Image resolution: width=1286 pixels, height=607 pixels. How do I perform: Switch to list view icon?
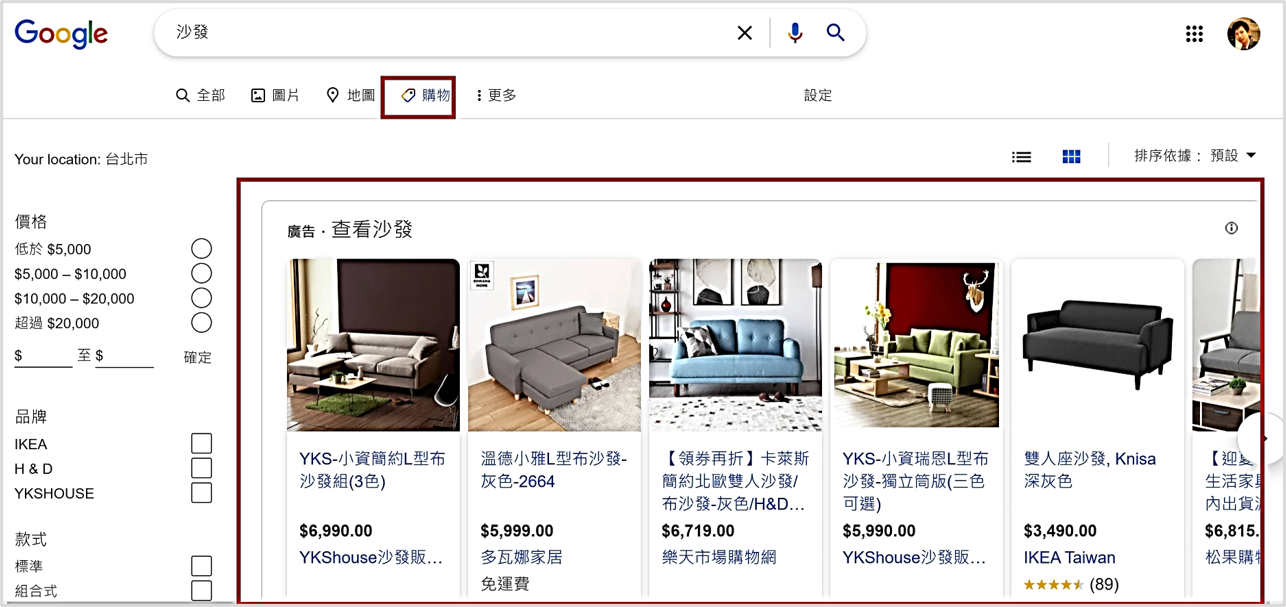pyautogui.click(x=1021, y=157)
